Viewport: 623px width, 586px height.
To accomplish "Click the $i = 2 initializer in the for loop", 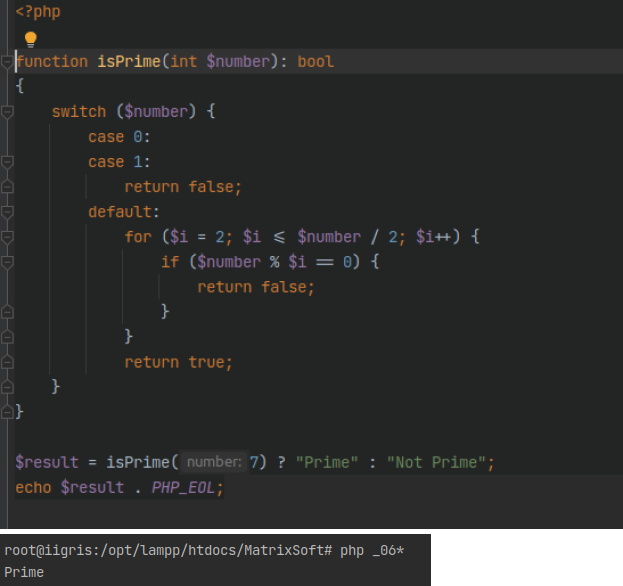I will (x=197, y=237).
